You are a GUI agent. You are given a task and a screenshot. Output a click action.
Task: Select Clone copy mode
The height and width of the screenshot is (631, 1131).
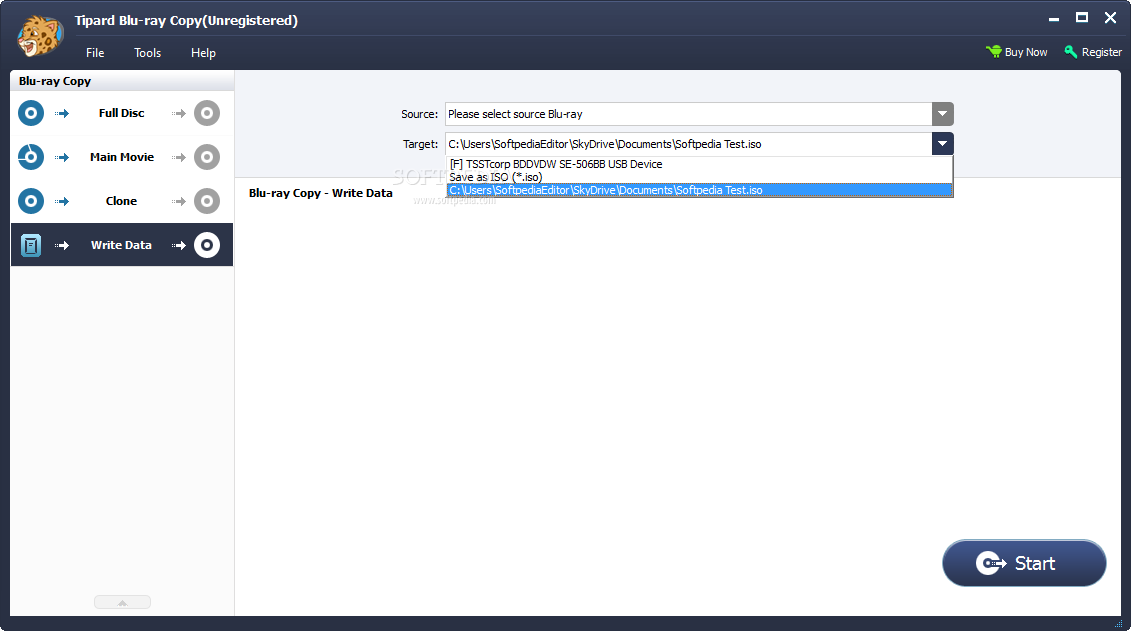(122, 201)
